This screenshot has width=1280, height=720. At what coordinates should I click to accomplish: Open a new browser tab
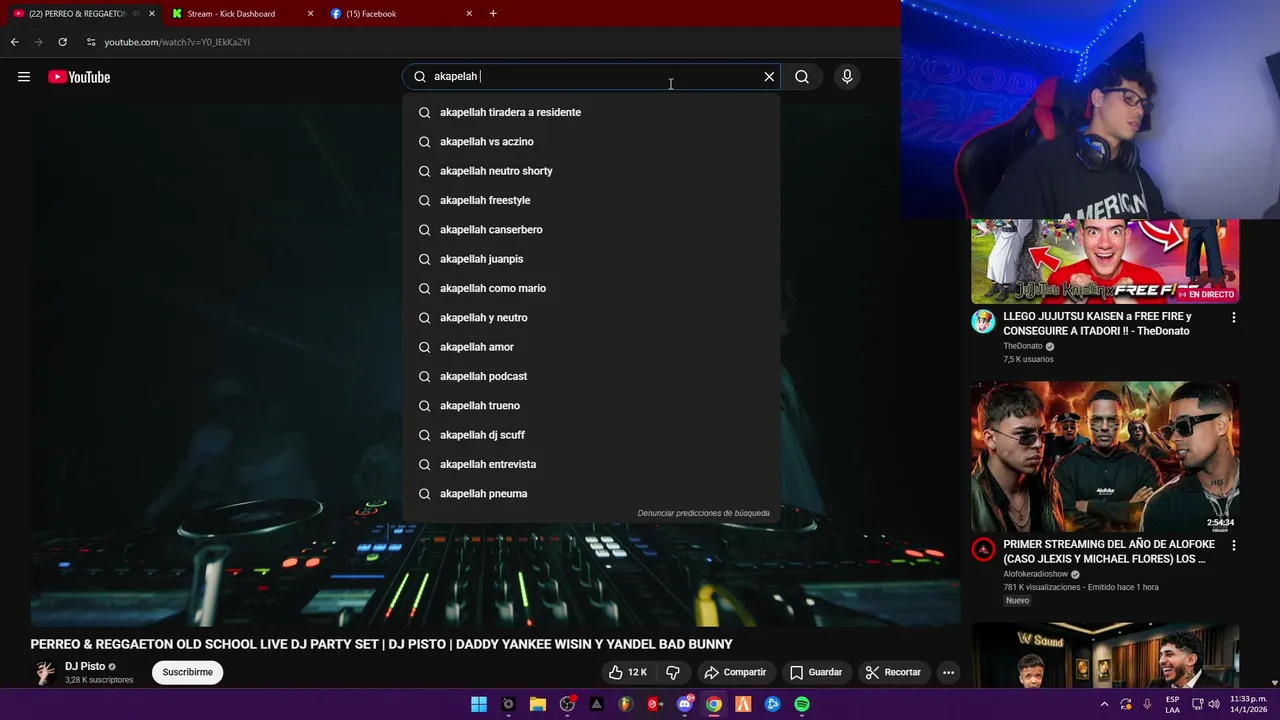click(493, 14)
